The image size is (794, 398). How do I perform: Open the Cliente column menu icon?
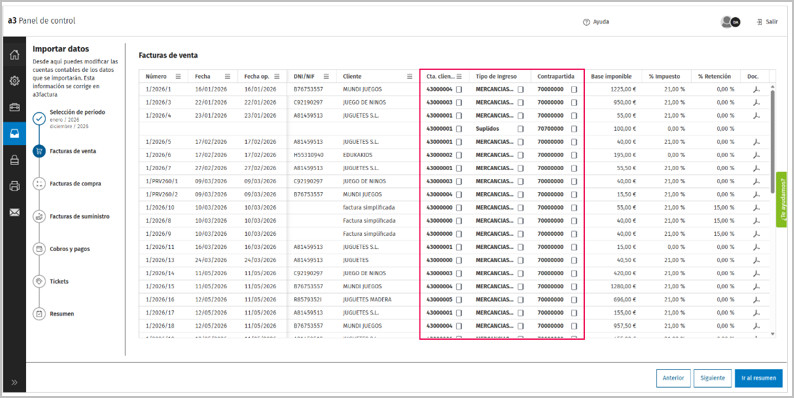(x=409, y=76)
